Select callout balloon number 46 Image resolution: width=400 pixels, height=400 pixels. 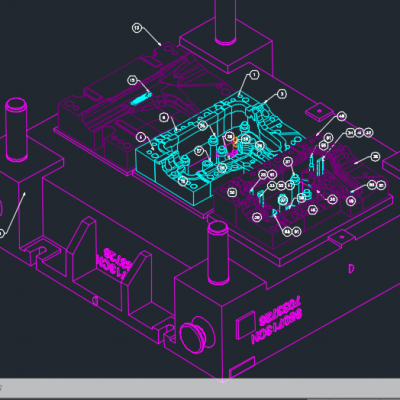(x=312, y=210)
